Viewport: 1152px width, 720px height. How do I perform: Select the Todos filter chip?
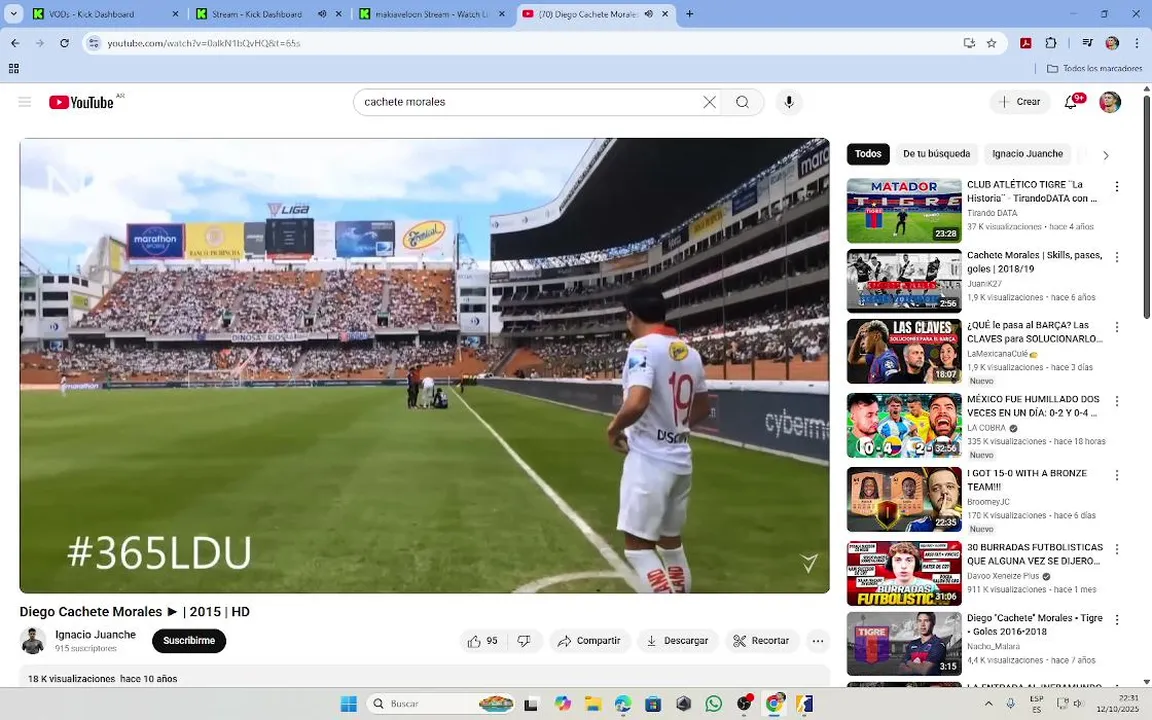pos(868,154)
